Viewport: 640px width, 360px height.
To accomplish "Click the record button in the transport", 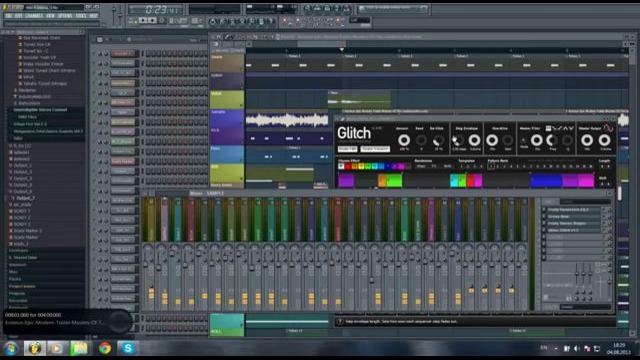I will 162,20.
